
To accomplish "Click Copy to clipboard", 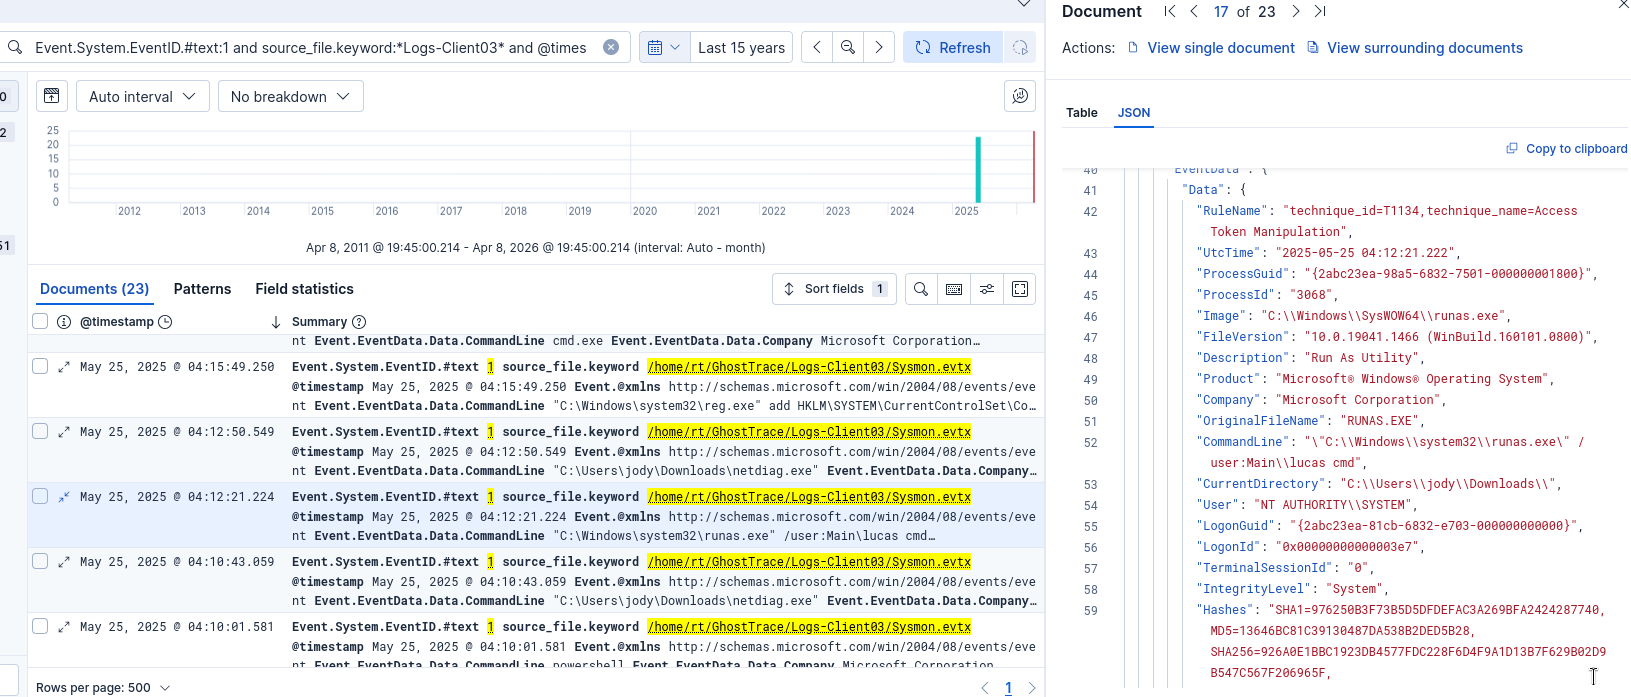I will [1567, 148].
